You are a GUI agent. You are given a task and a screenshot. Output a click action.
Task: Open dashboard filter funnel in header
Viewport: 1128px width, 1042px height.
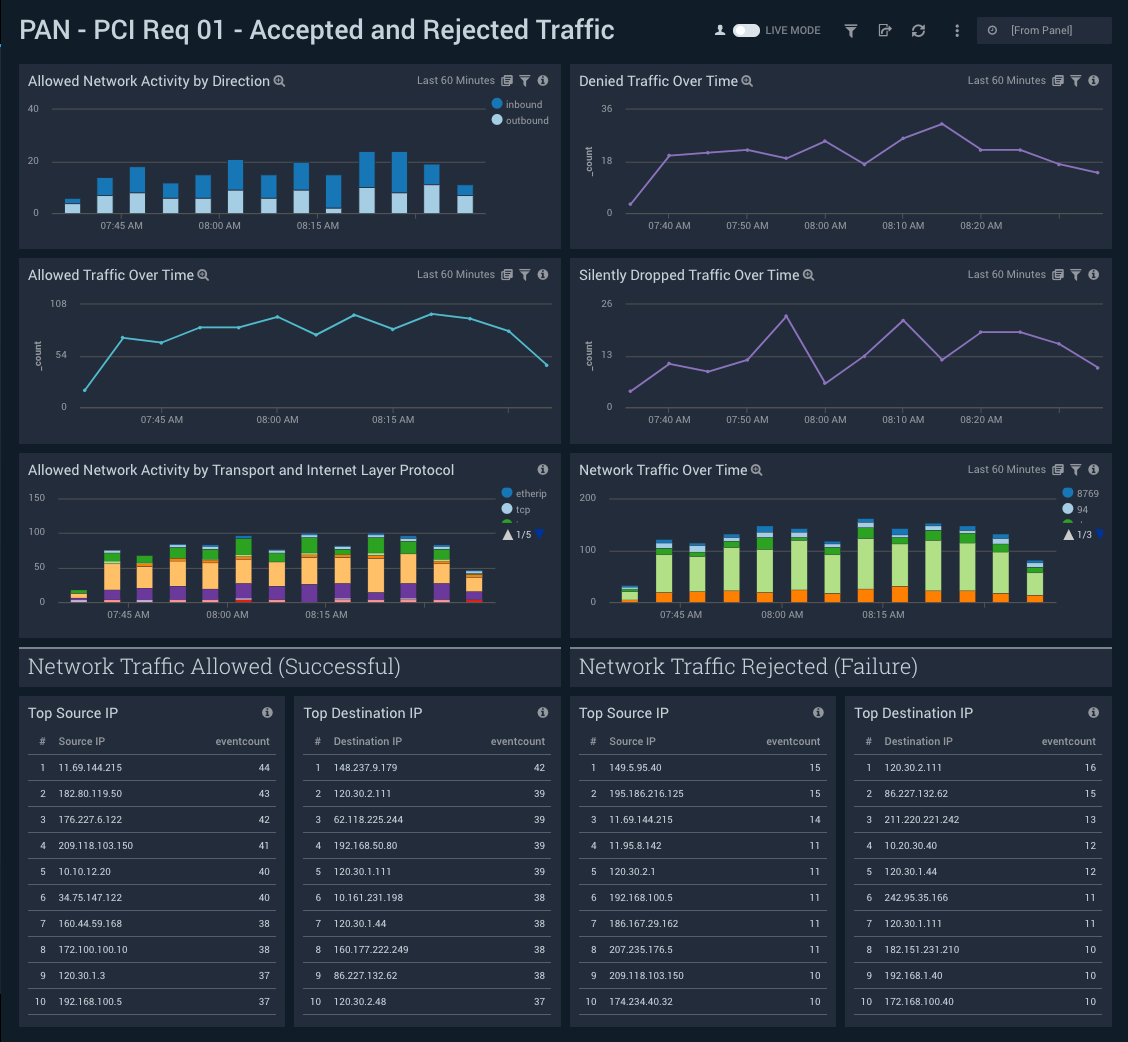pos(851,31)
